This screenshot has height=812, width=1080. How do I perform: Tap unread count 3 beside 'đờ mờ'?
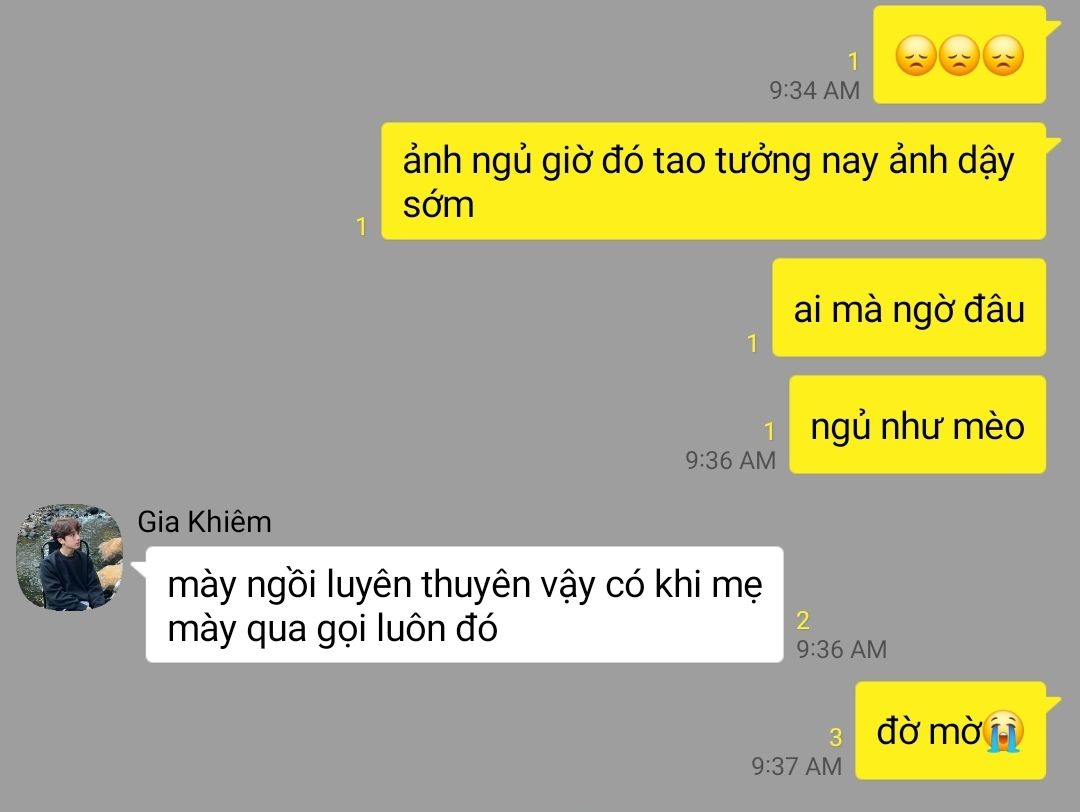tap(835, 738)
